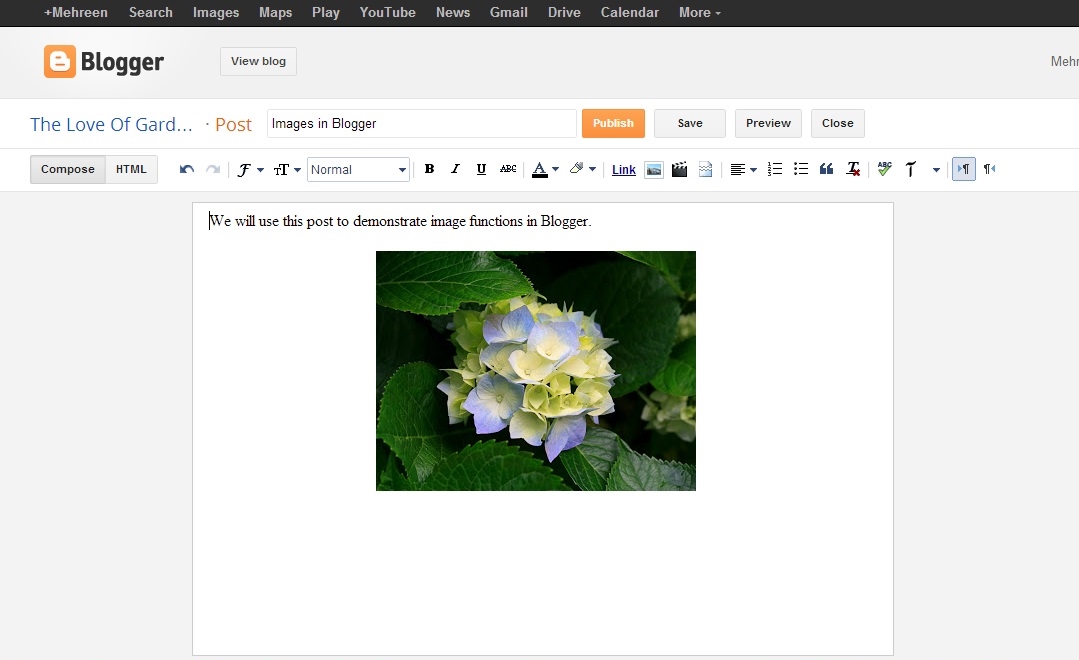Run the spell check
The image size is (1079, 660).
(x=884, y=169)
